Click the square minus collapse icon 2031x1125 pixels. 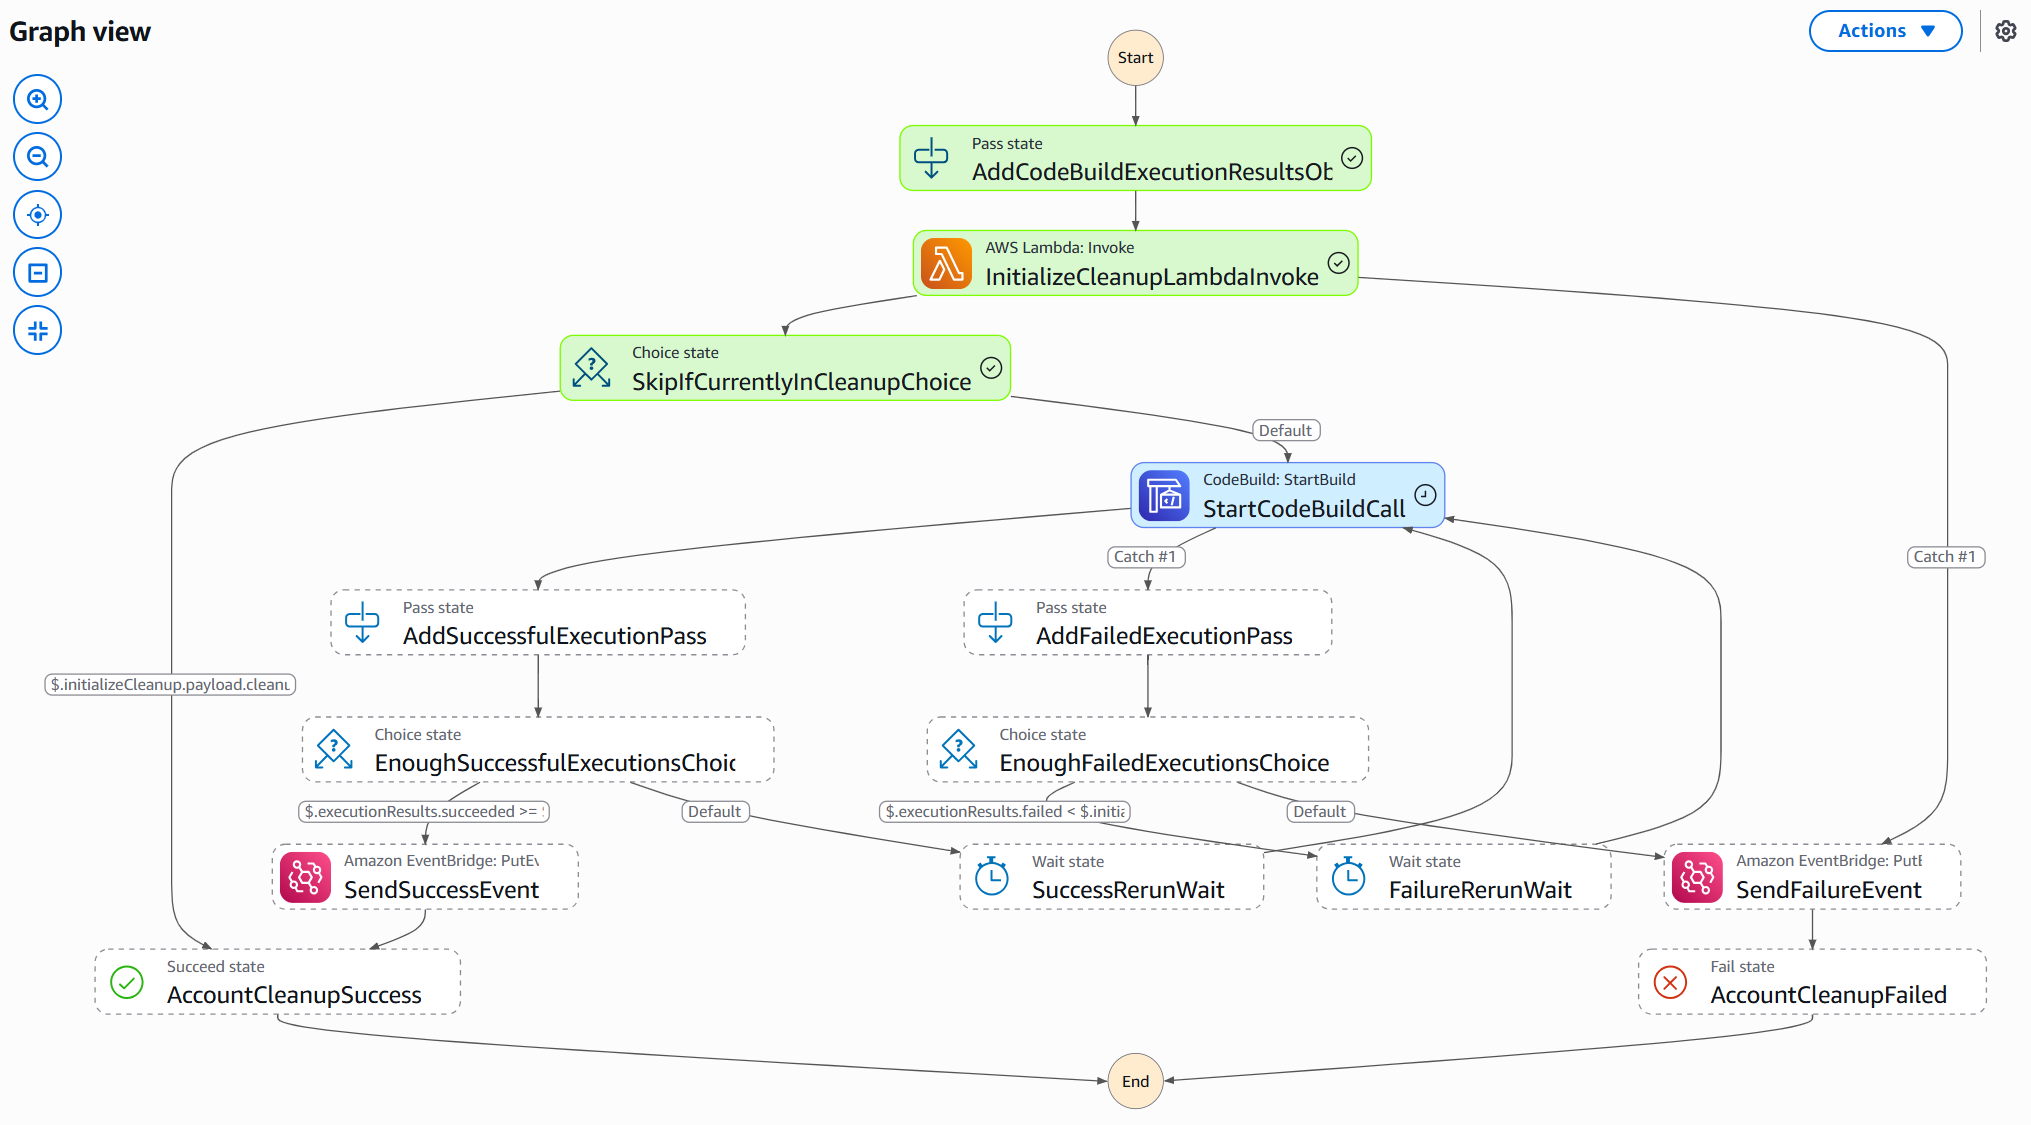point(38,273)
